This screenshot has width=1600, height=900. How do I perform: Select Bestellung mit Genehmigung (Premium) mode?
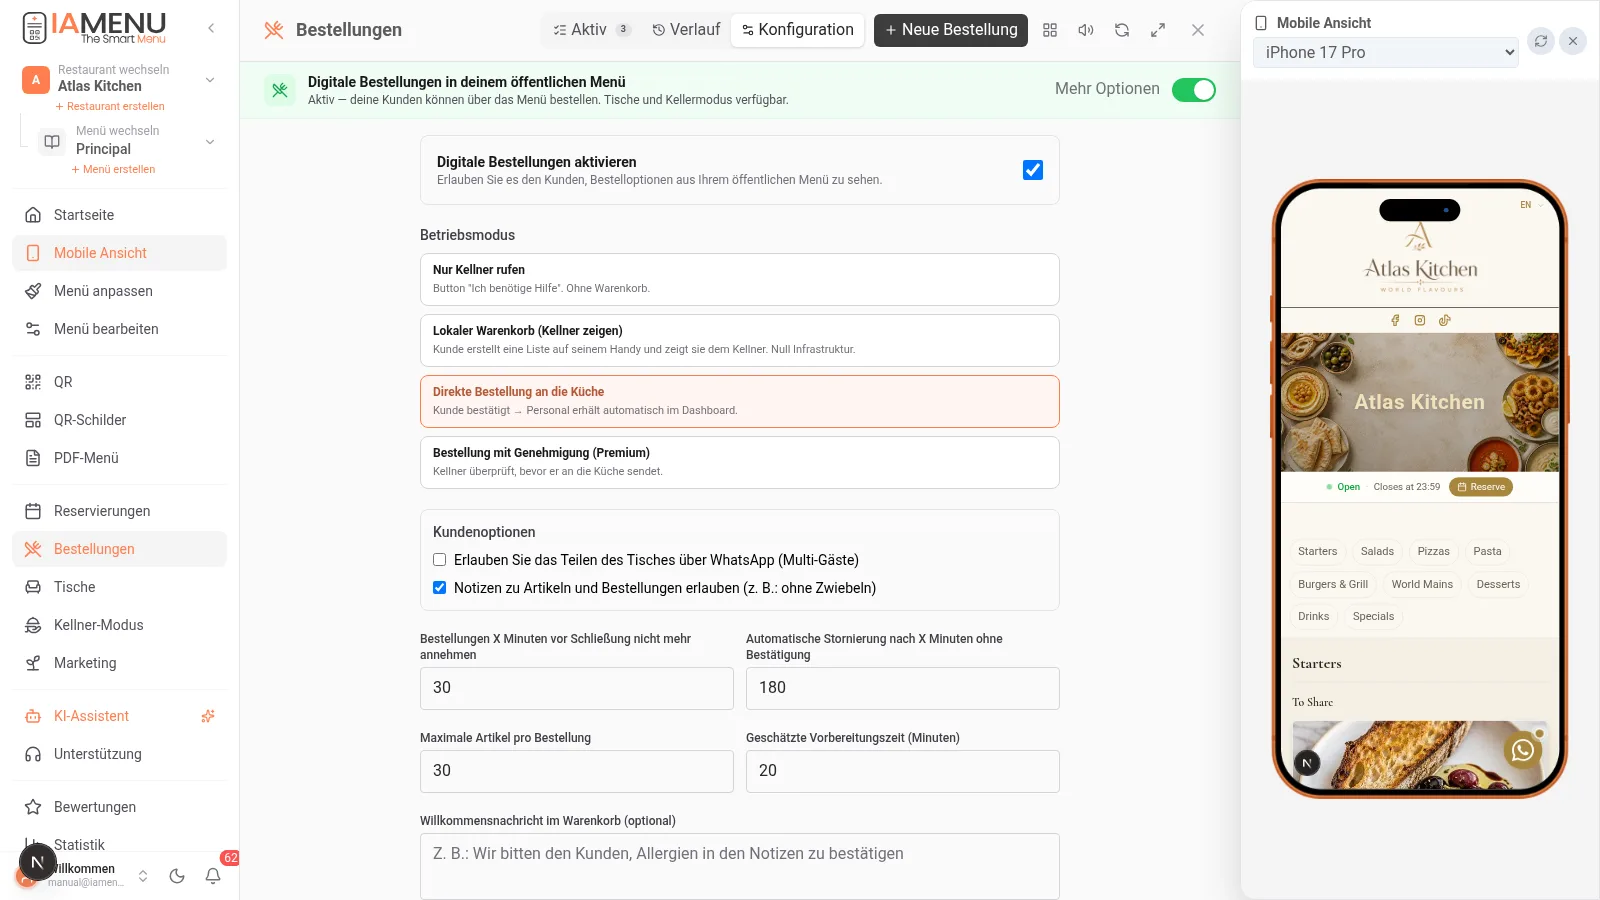point(740,462)
